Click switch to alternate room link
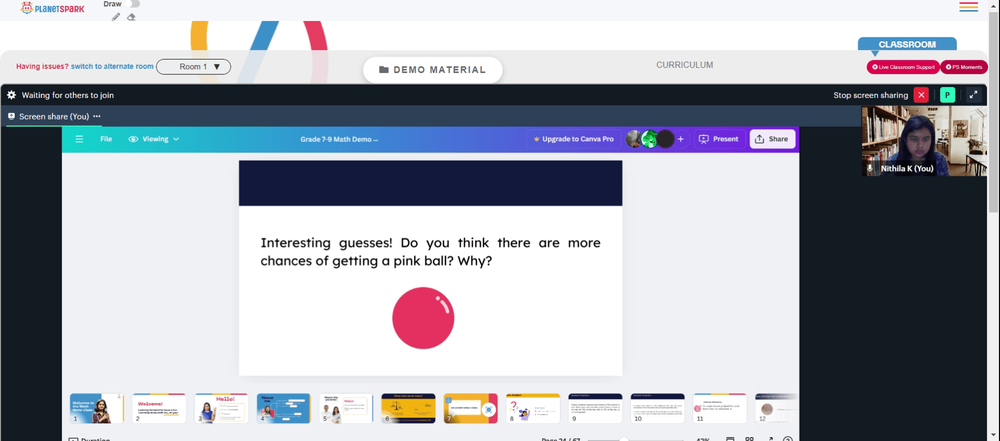The image size is (1000, 441). click(112, 66)
